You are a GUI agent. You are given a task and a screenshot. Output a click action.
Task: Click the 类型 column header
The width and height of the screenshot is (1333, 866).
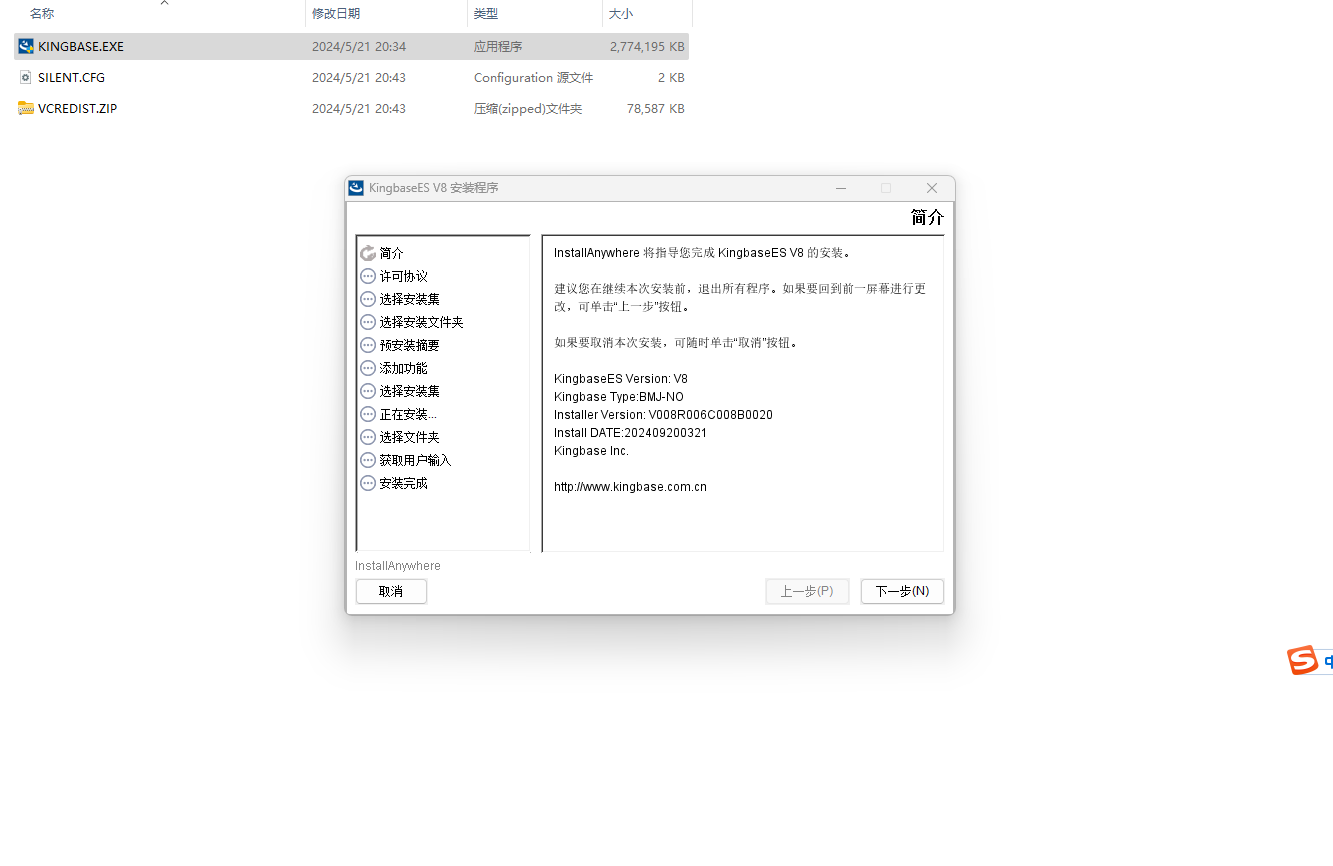coord(486,15)
